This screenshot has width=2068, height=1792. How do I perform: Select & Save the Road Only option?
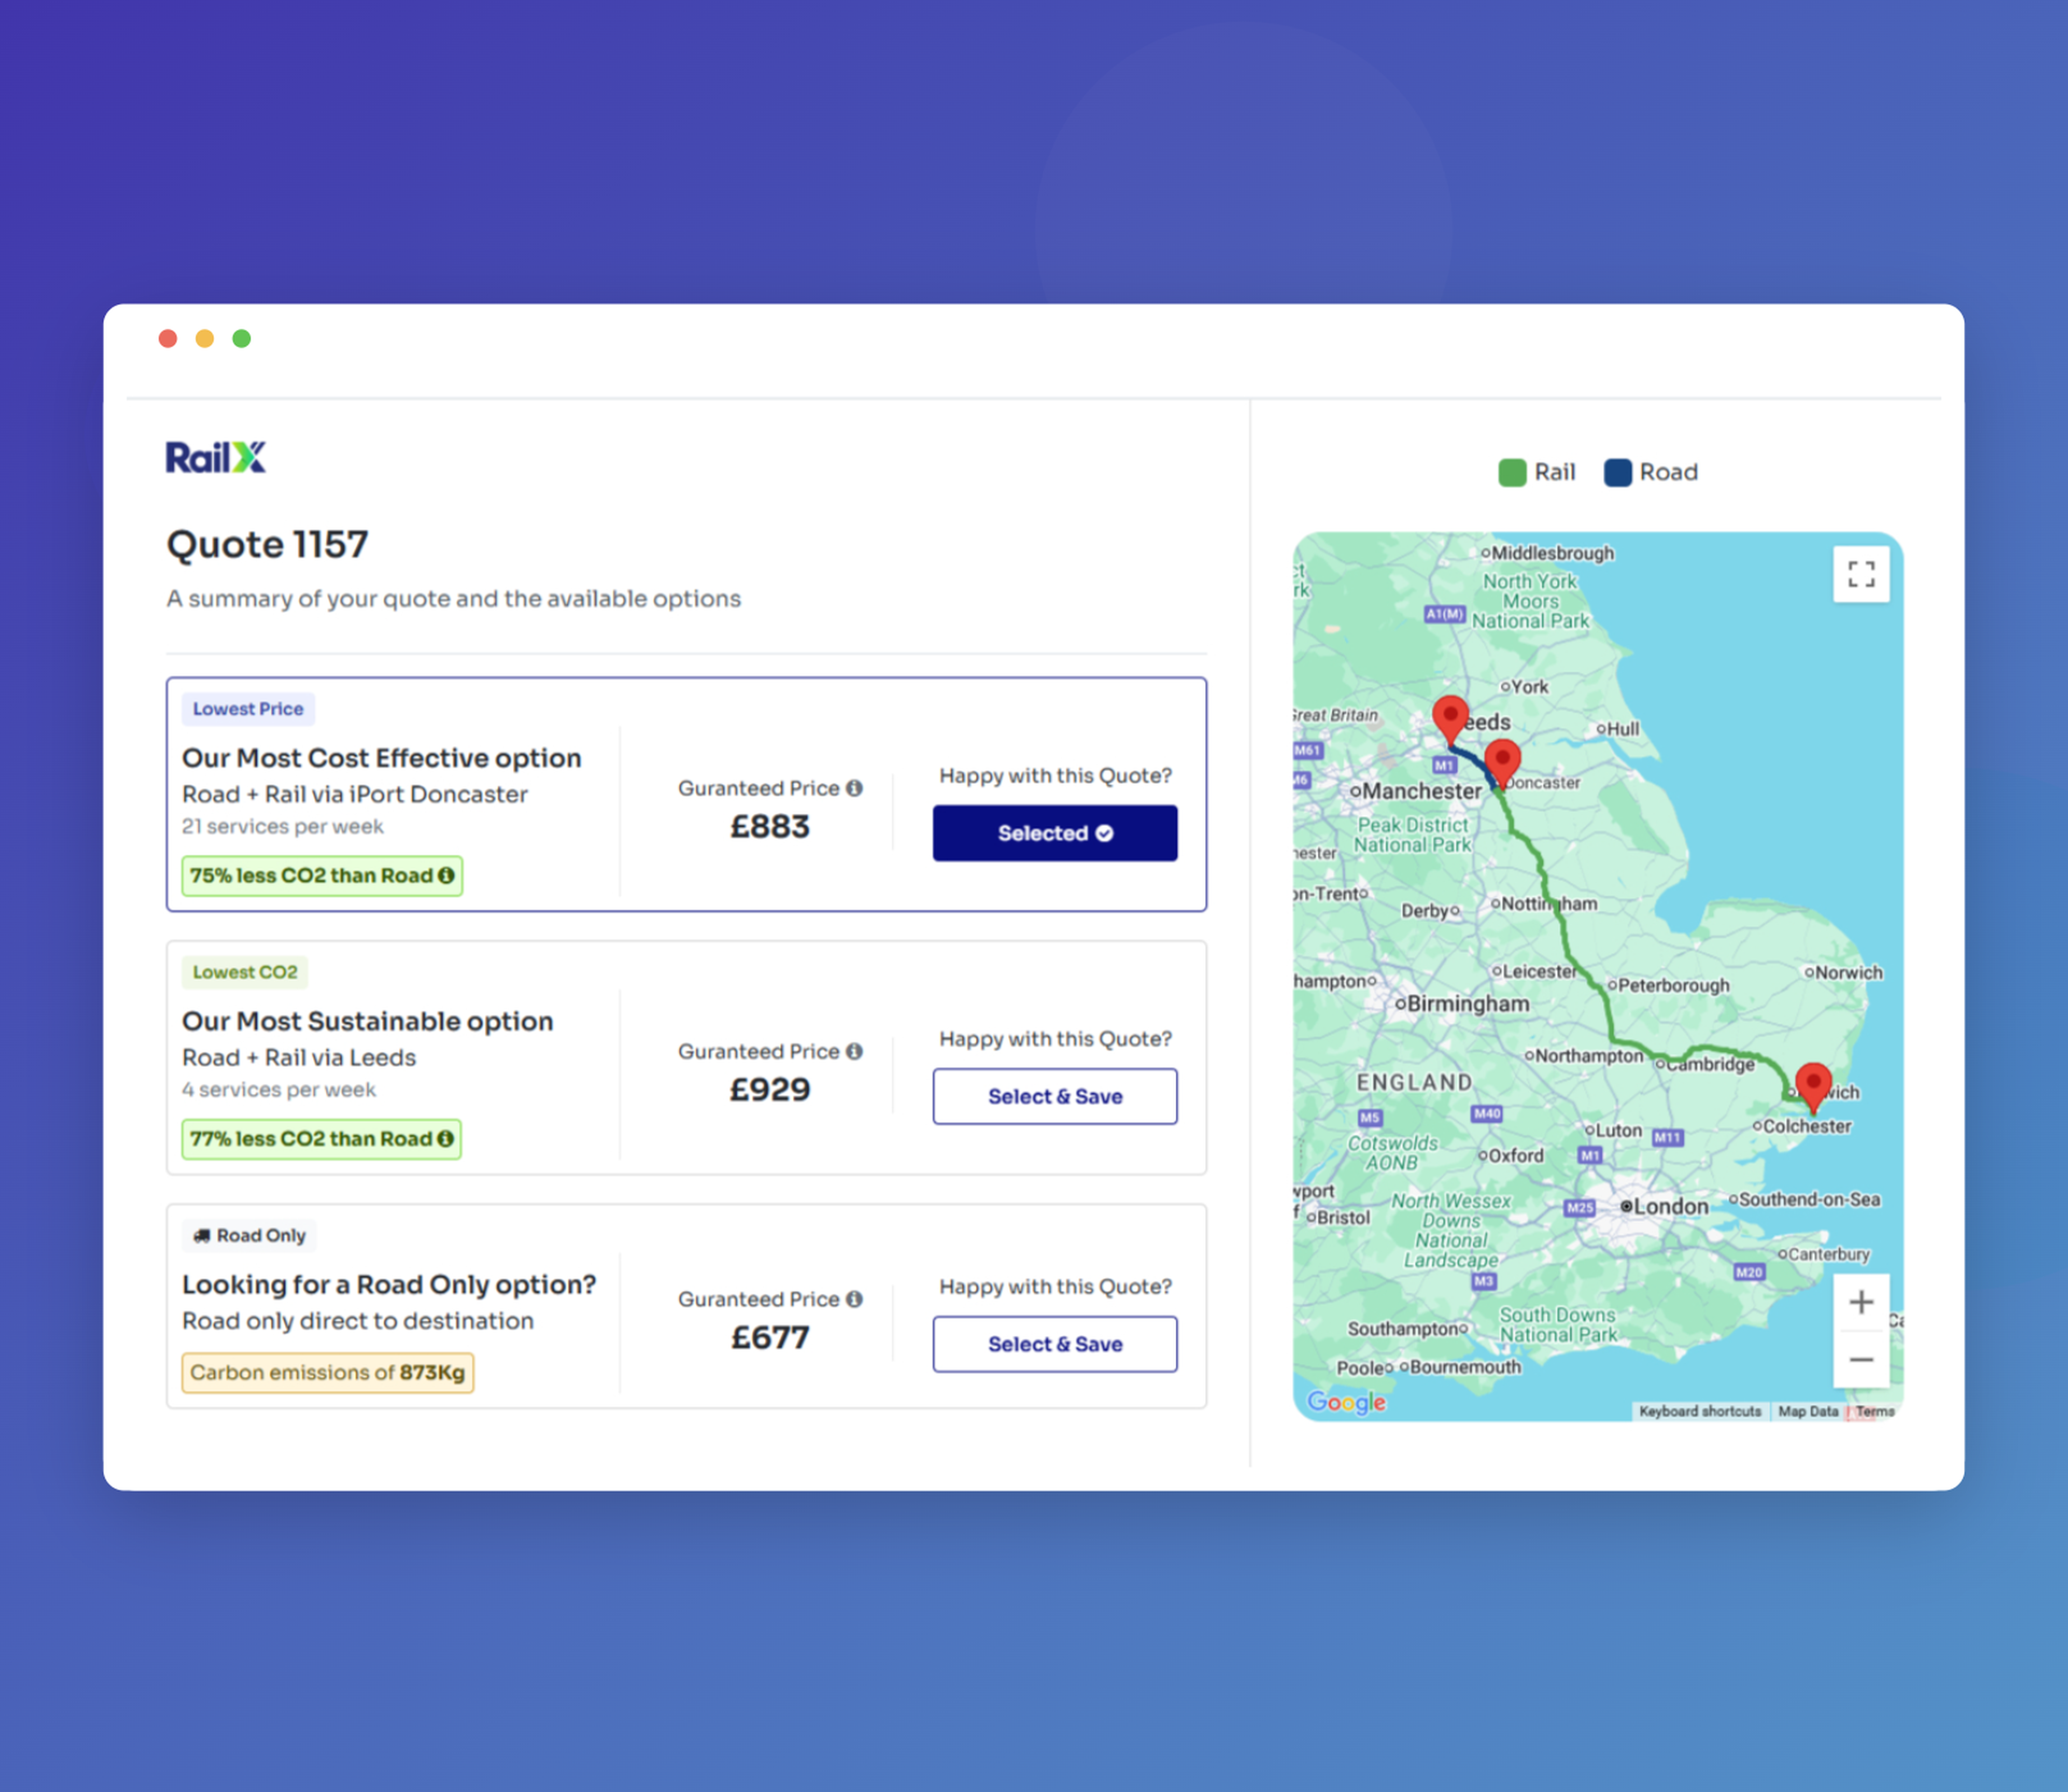1054,1344
